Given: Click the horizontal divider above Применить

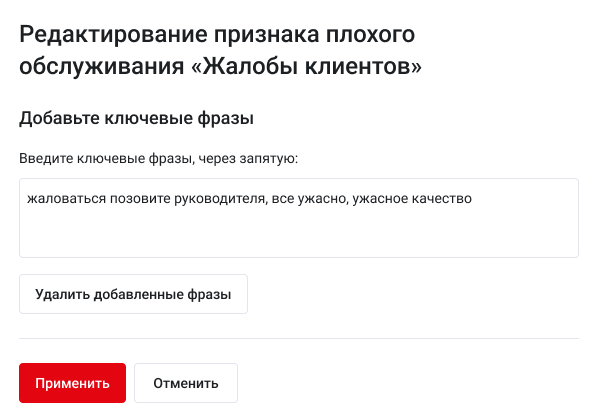Looking at the screenshot, I should (298, 339).
